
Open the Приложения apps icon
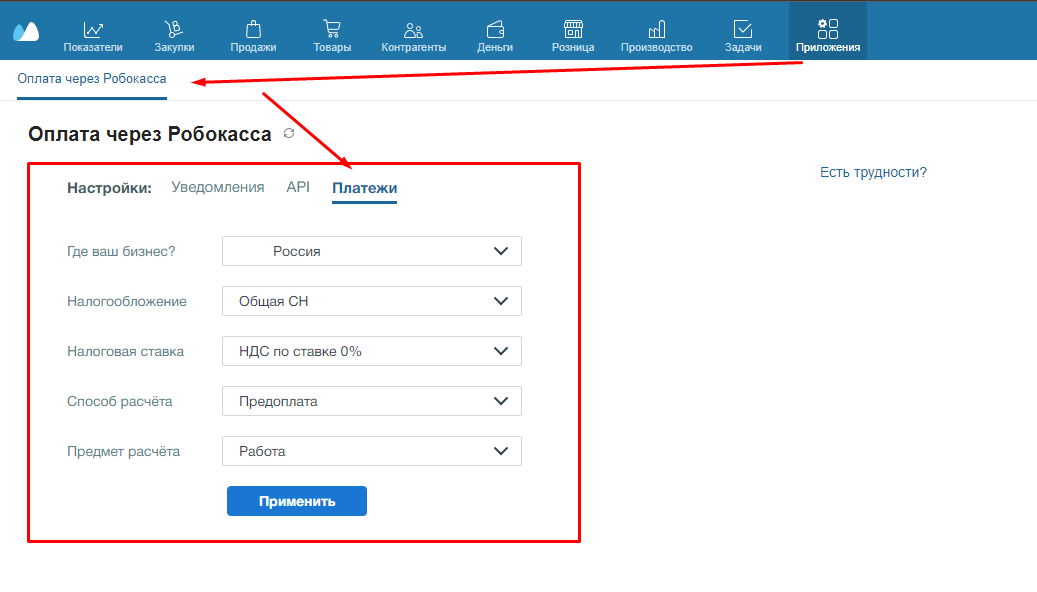pyautogui.click(x=828, y=29)
